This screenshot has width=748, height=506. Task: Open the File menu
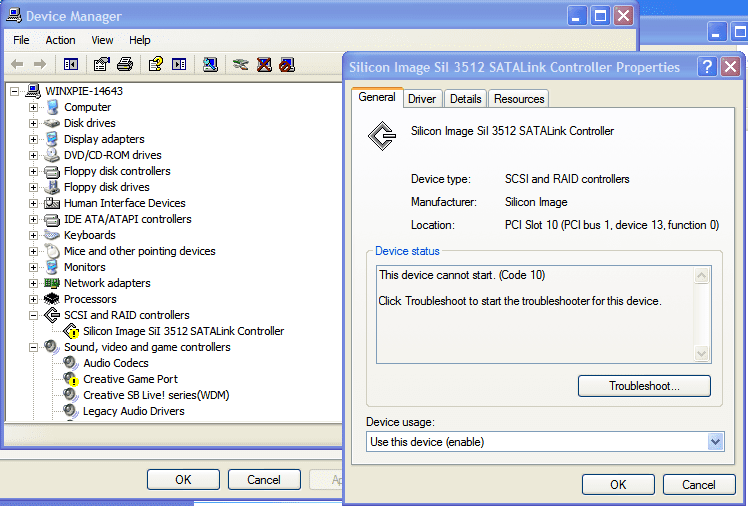click(x=21, y=40)
